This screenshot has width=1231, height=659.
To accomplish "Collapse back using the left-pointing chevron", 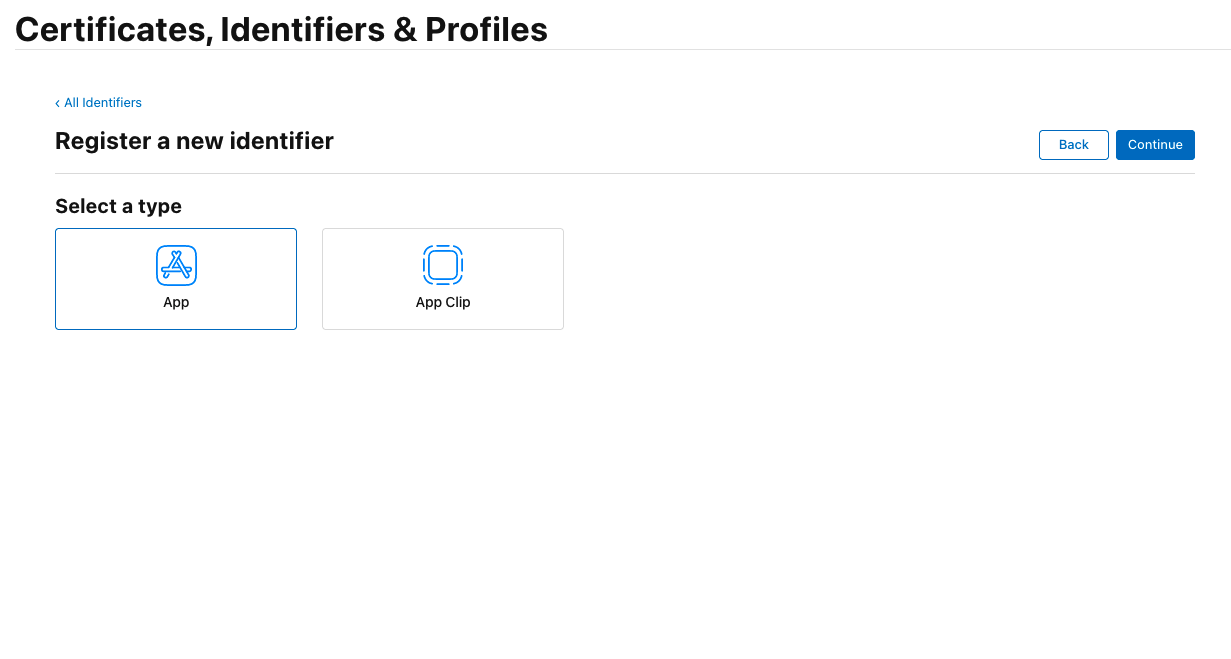I will pos(58,103).
